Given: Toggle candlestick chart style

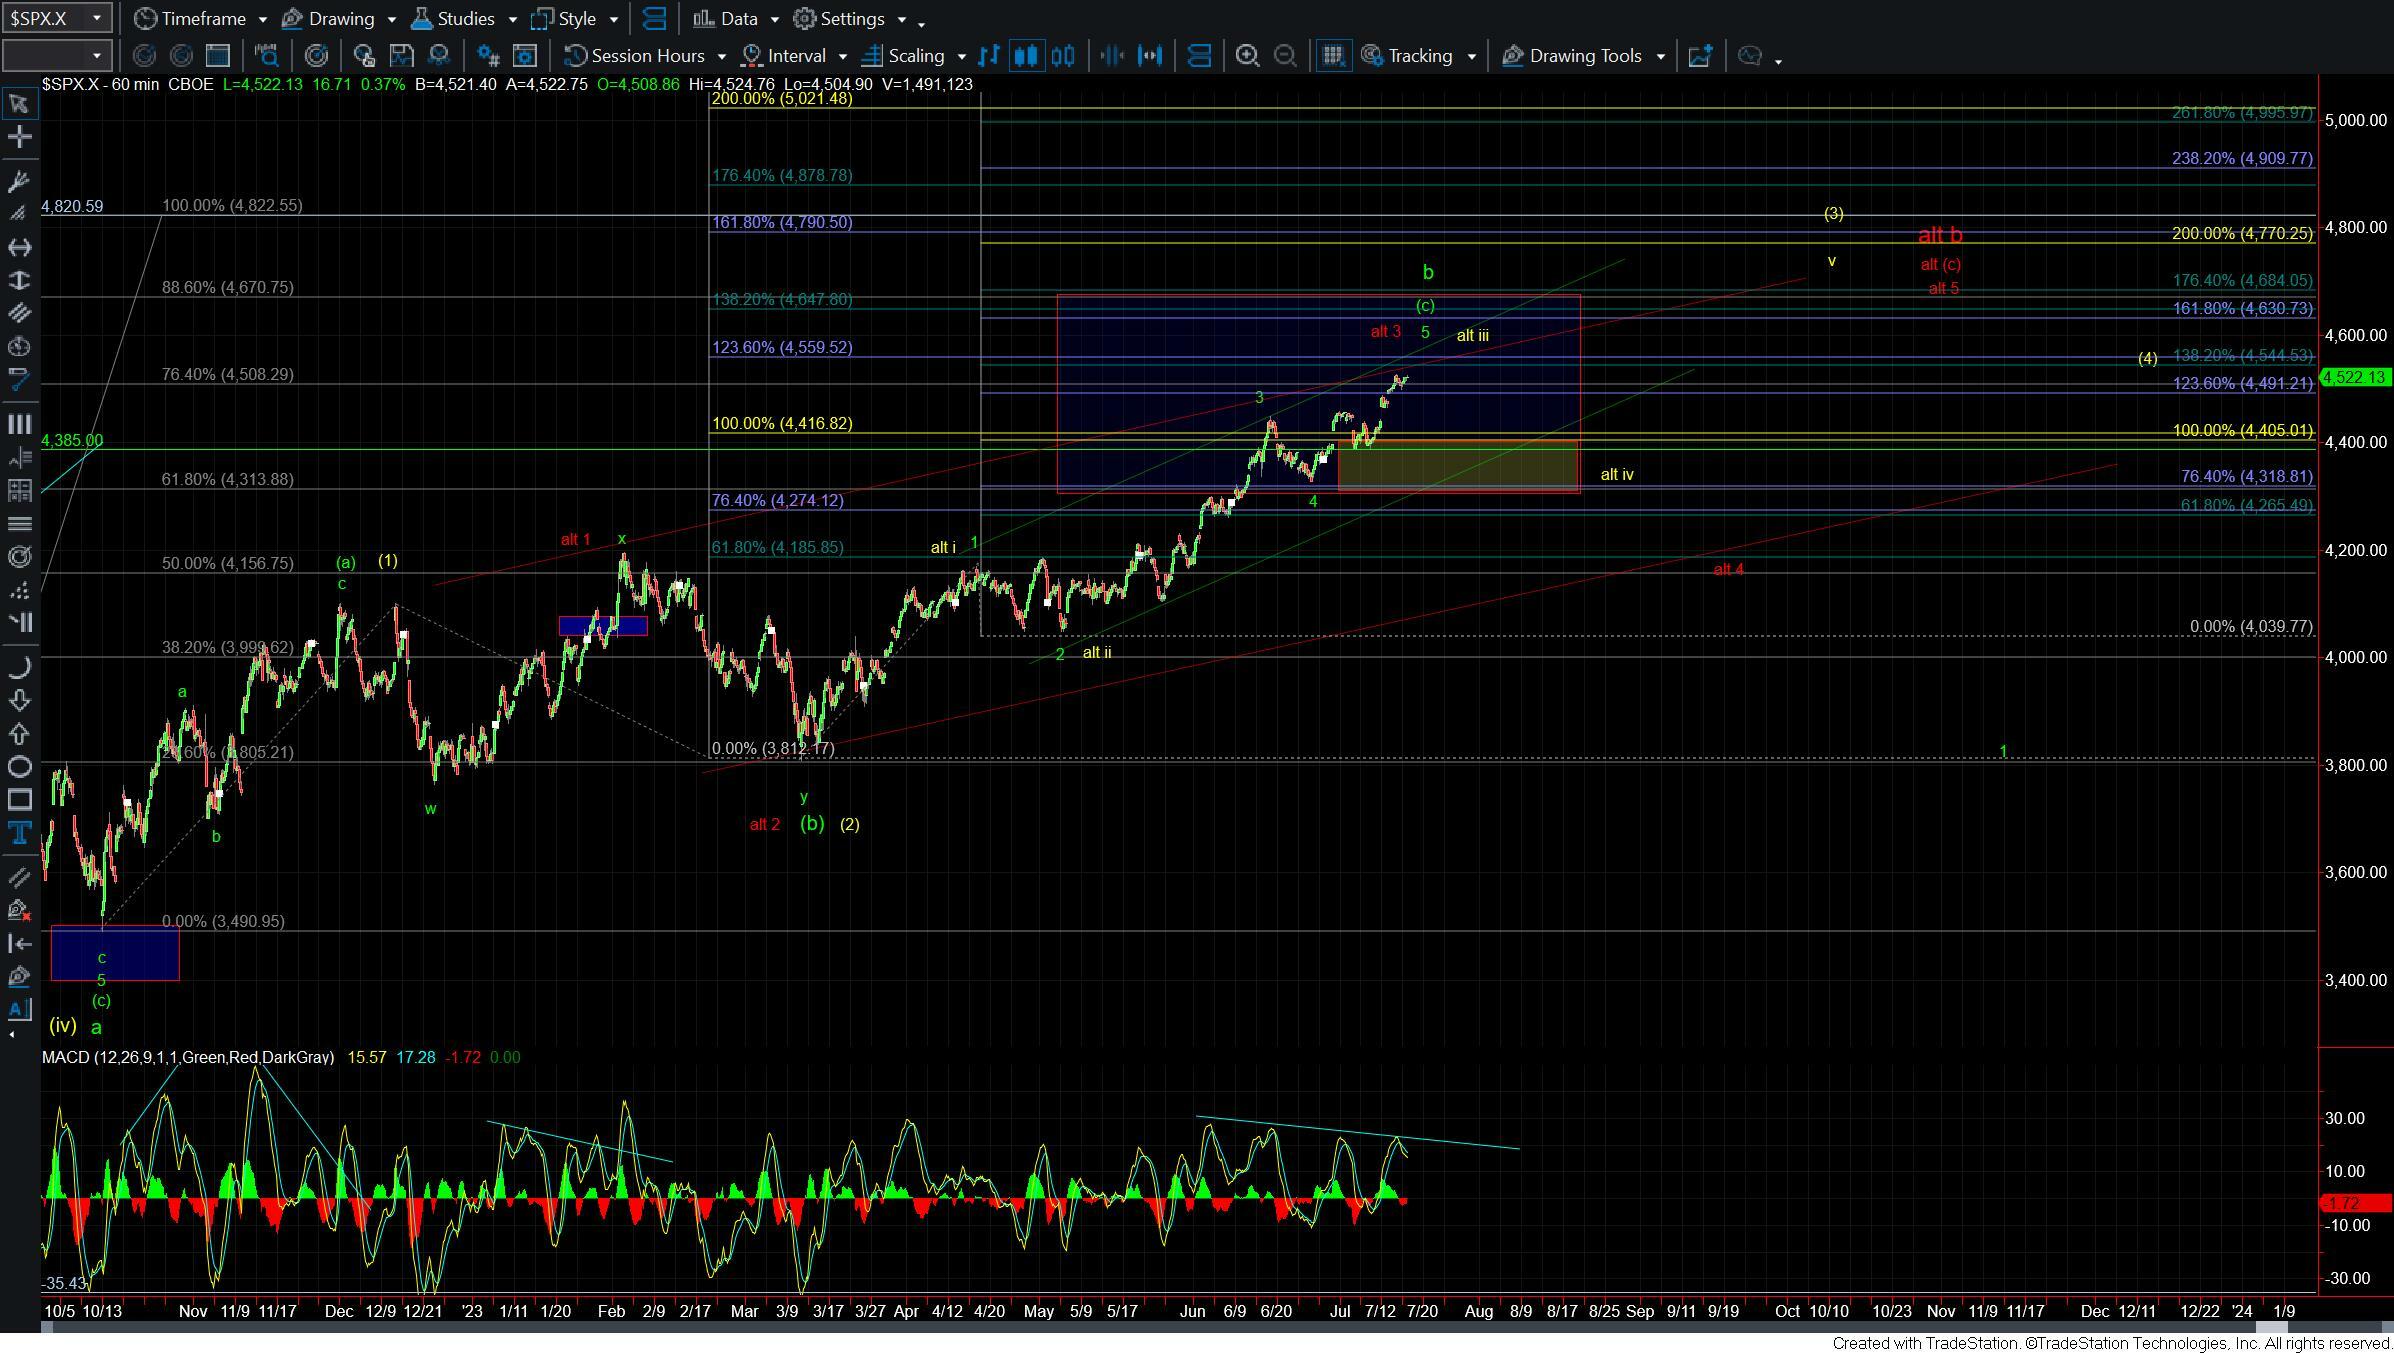Looking at the screenshot, I should 1026,56.
